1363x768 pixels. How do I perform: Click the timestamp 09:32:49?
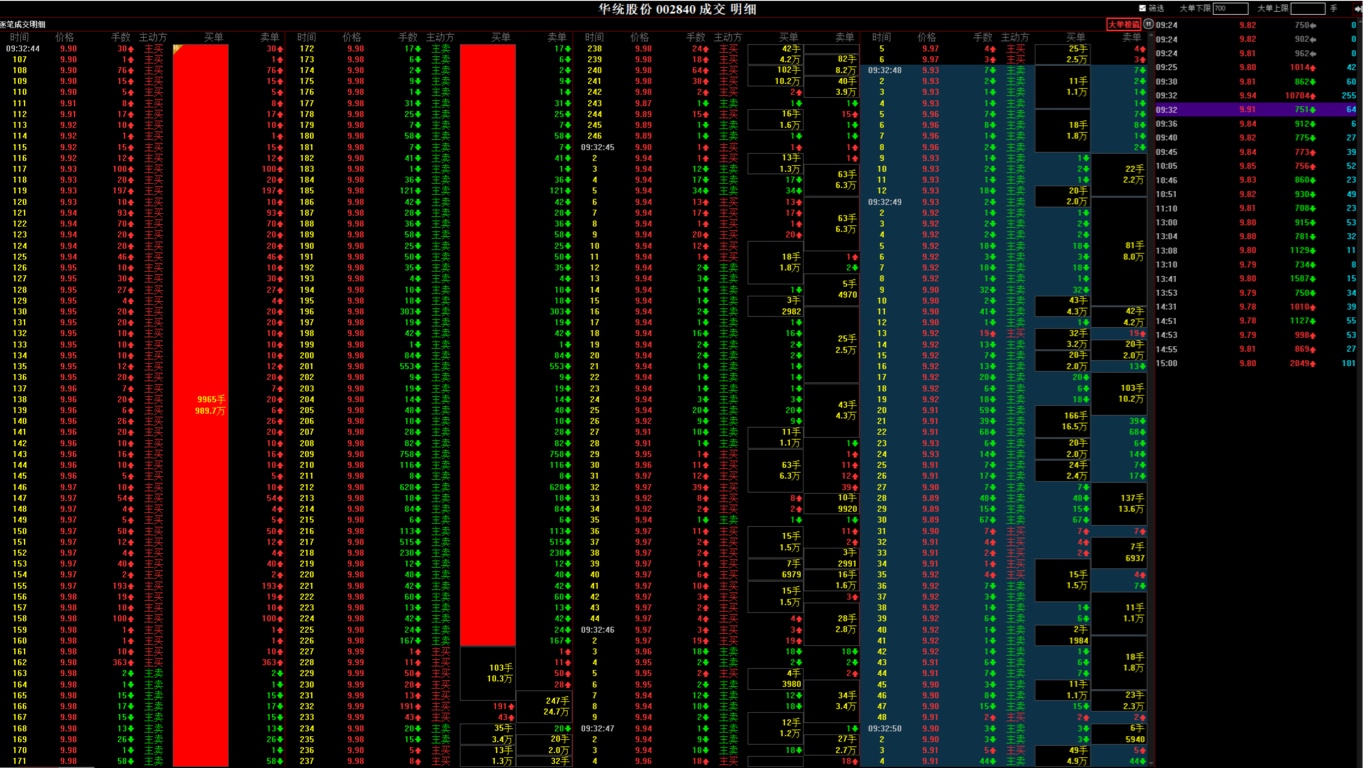click(886, 201)
